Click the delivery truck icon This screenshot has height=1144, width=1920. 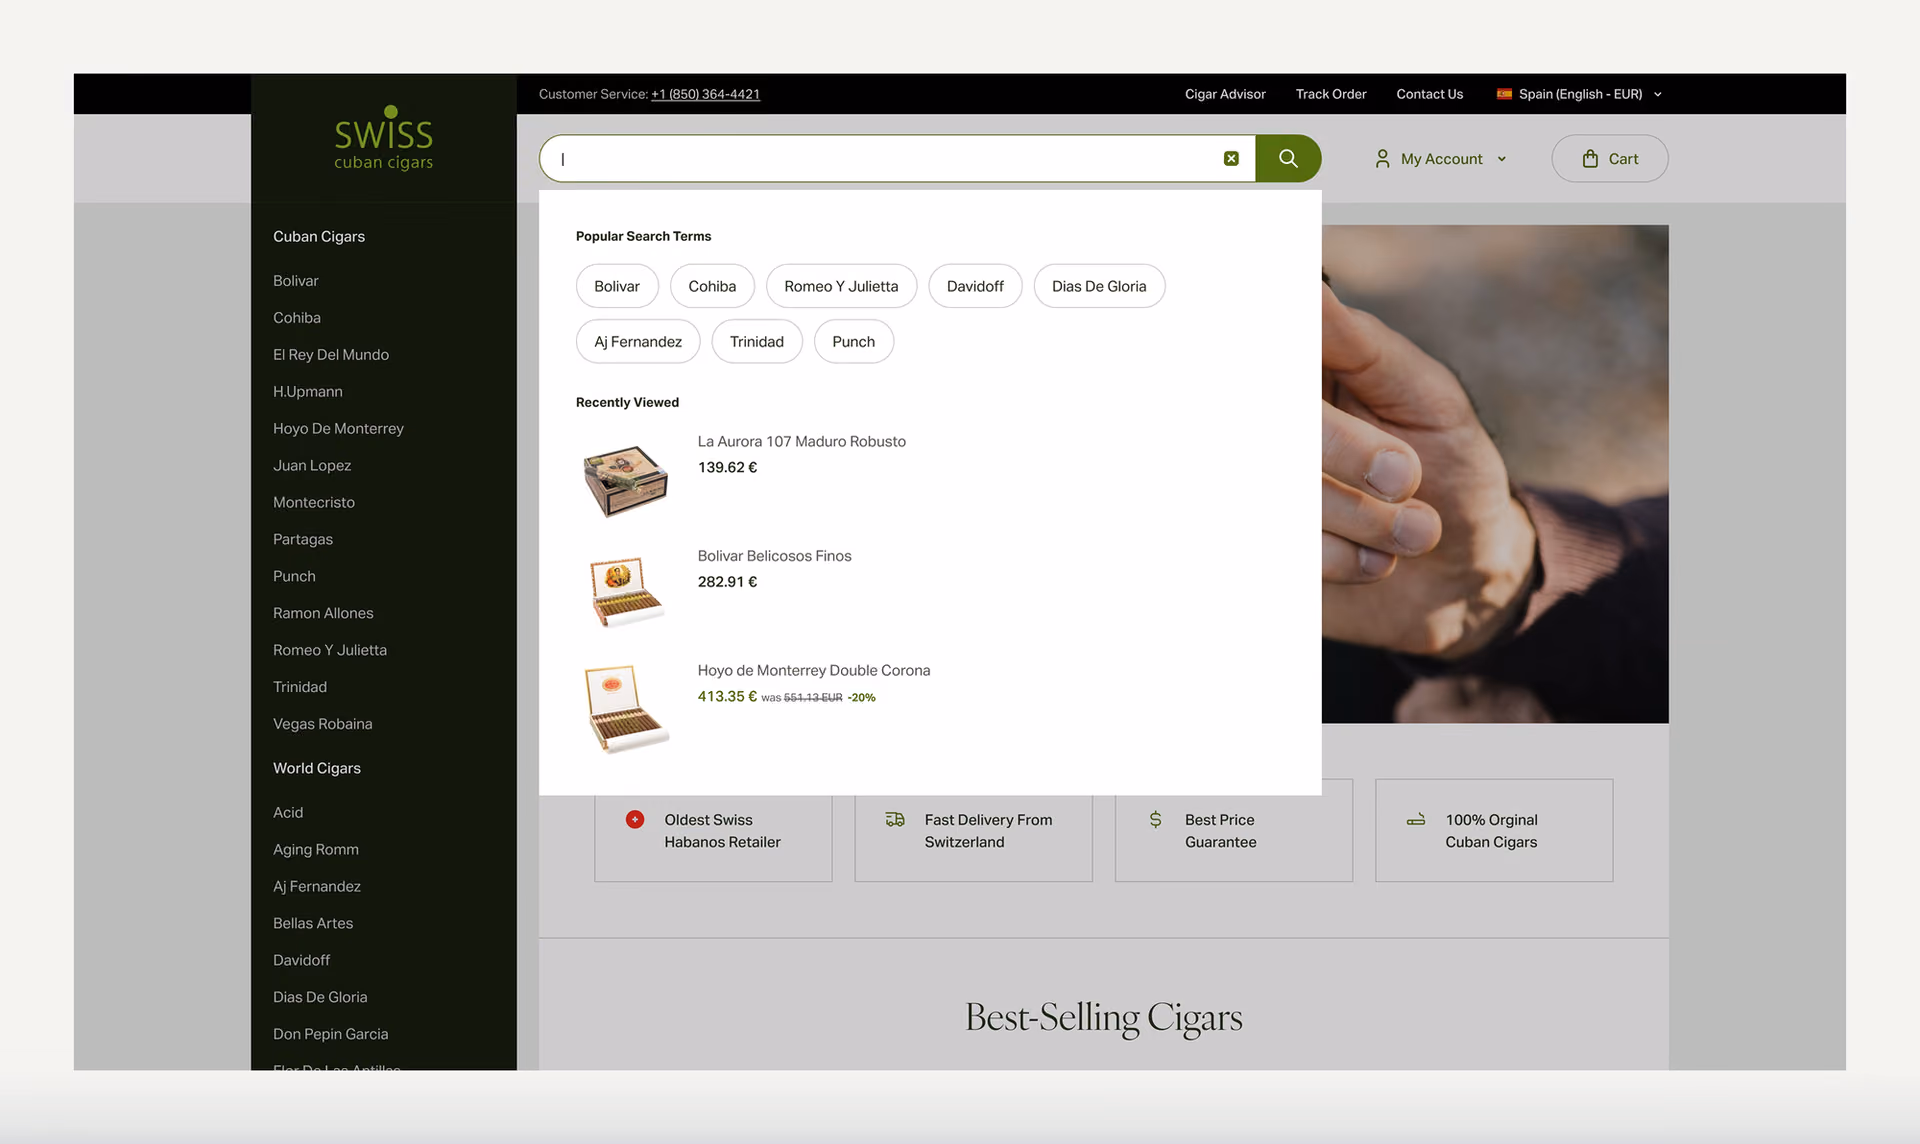coord(895,820)
